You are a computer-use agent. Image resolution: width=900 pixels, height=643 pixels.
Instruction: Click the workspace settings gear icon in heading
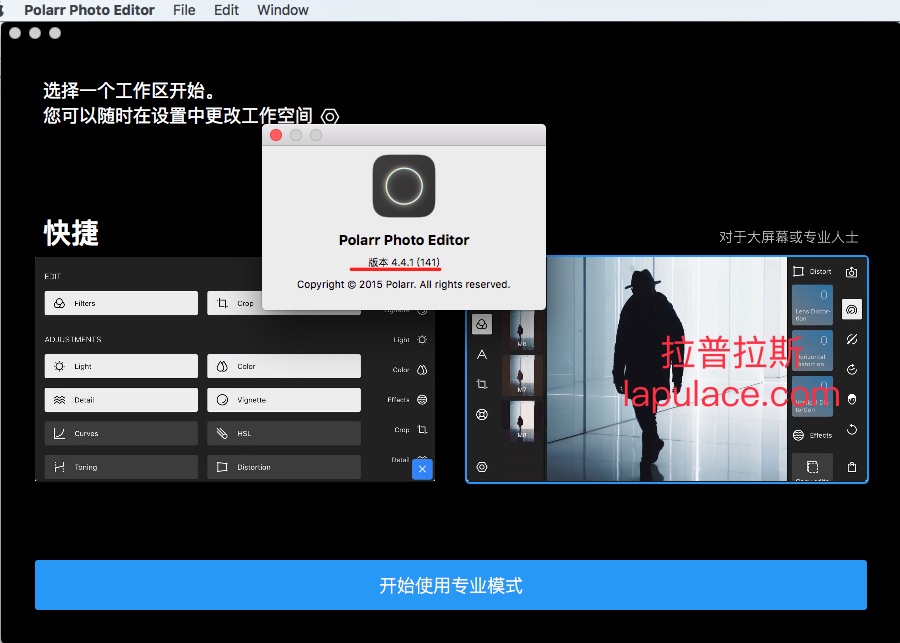330,116
